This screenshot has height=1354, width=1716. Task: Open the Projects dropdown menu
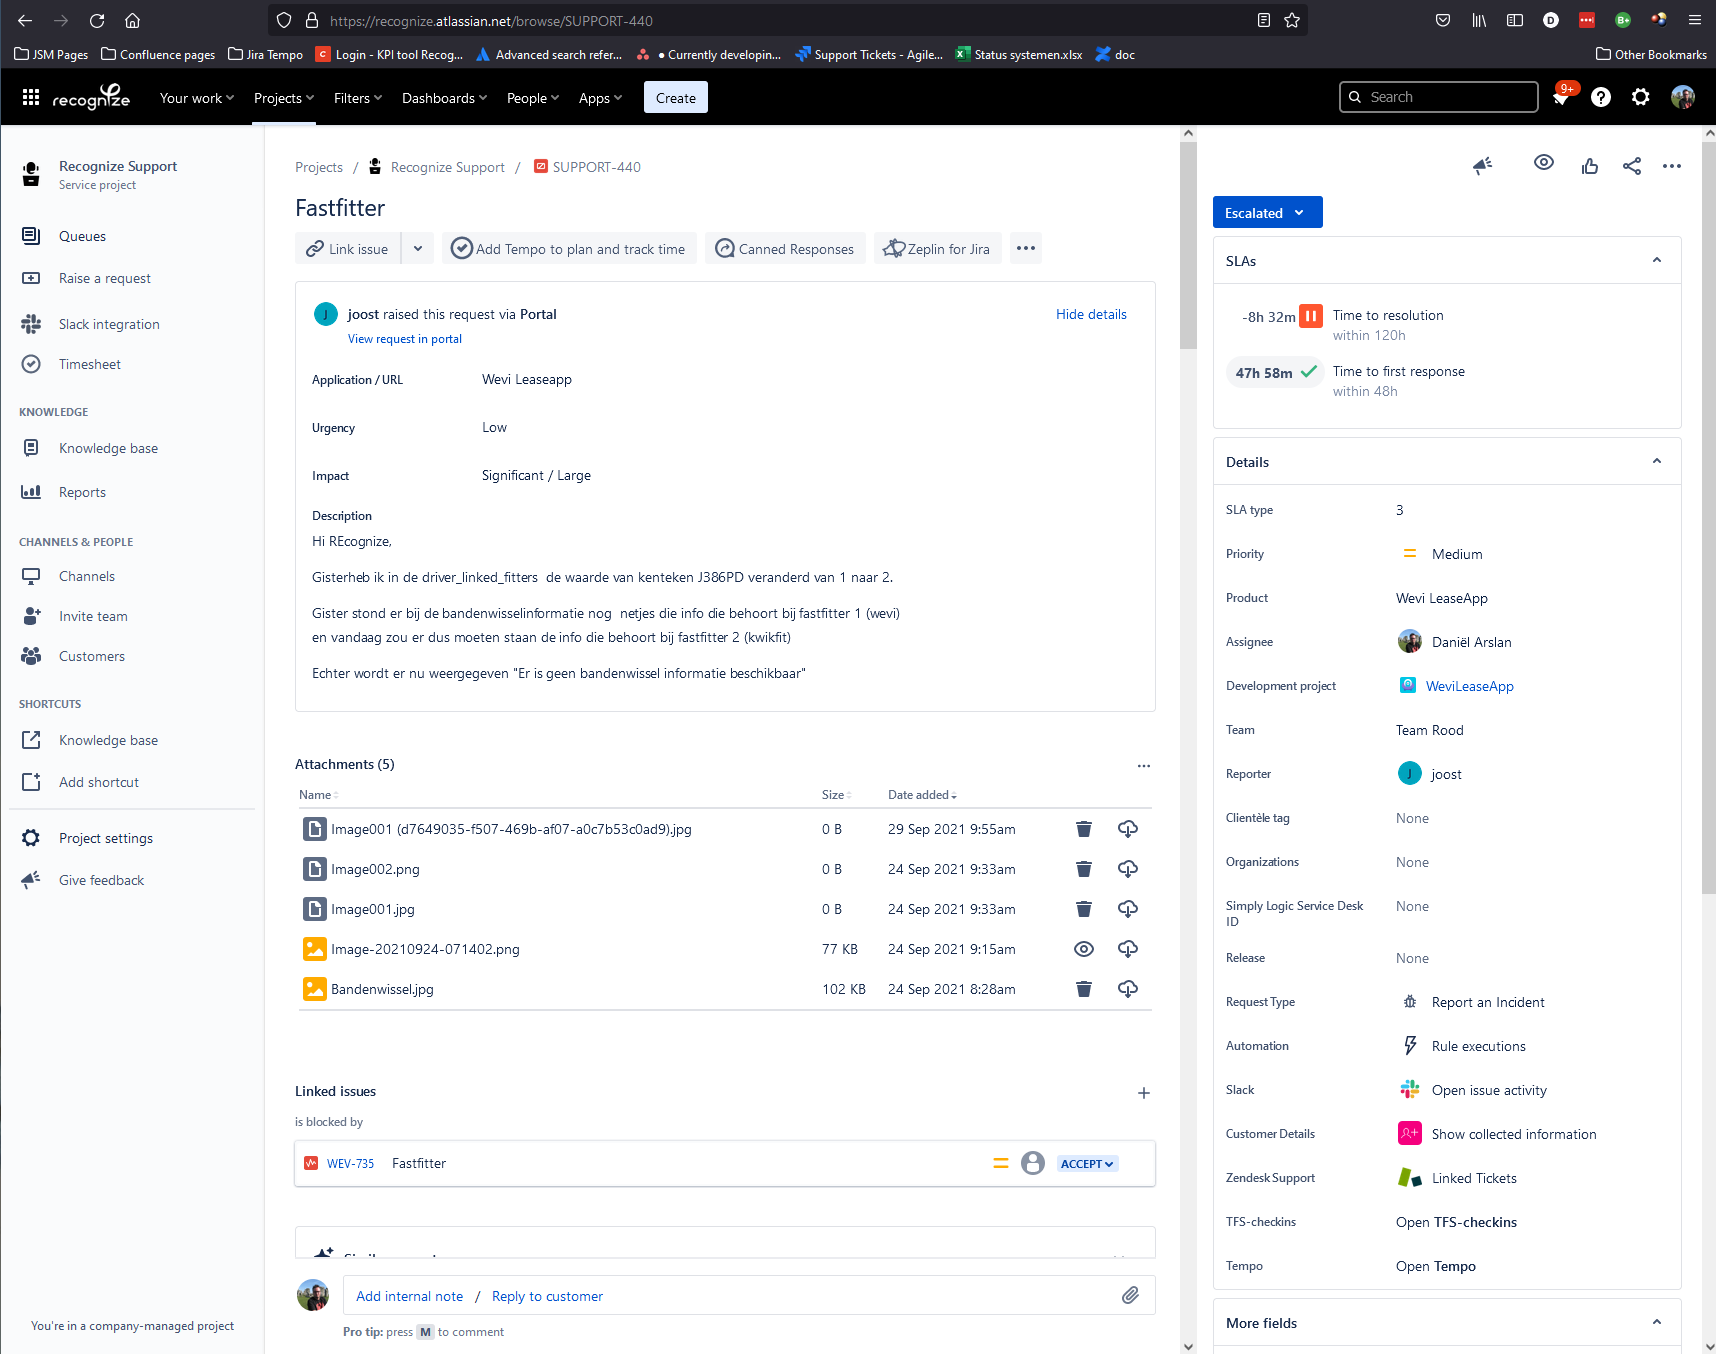click(x=284, y=98)
